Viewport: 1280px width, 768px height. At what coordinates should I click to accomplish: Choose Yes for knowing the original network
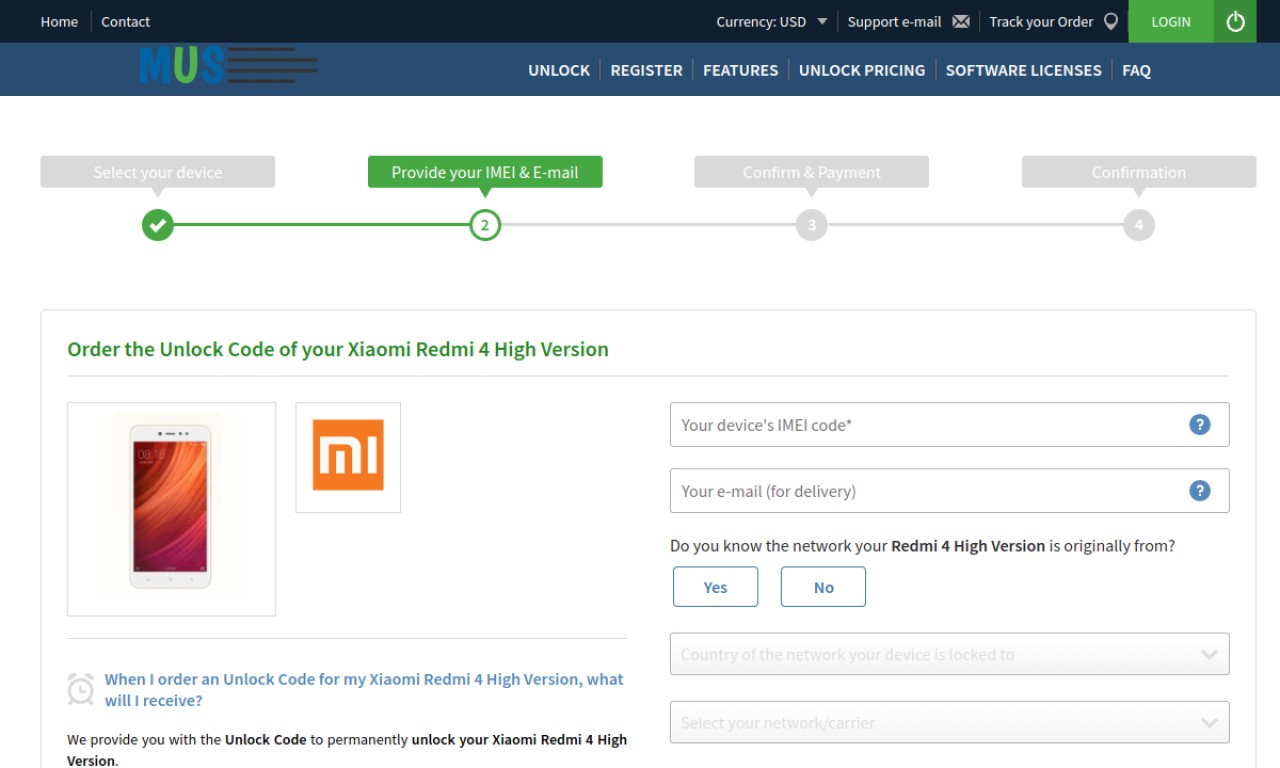pyautogui.click(x=715, y=587)
